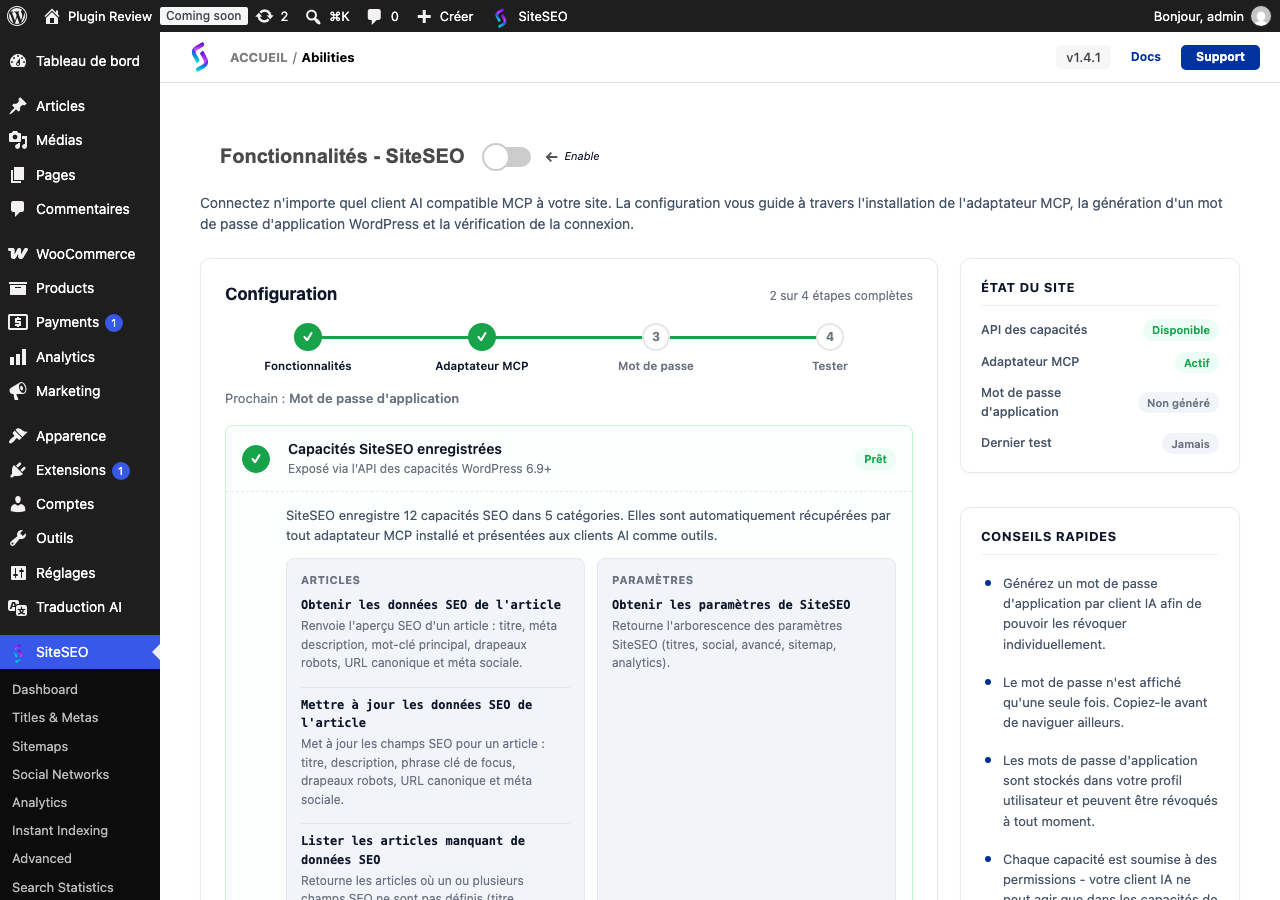This screenshot has width=1280, height=900.
Task: Click the Actif status badge
Action: (1197, 363)
